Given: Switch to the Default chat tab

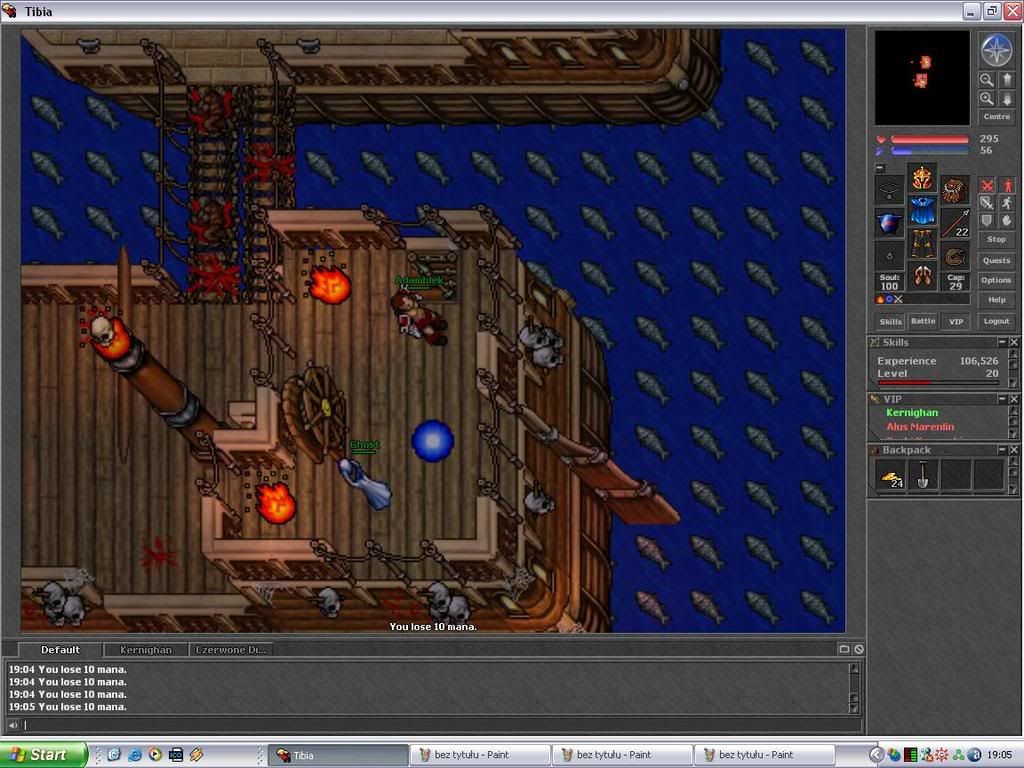Looking at the screenshot, I should pos(60,650).
